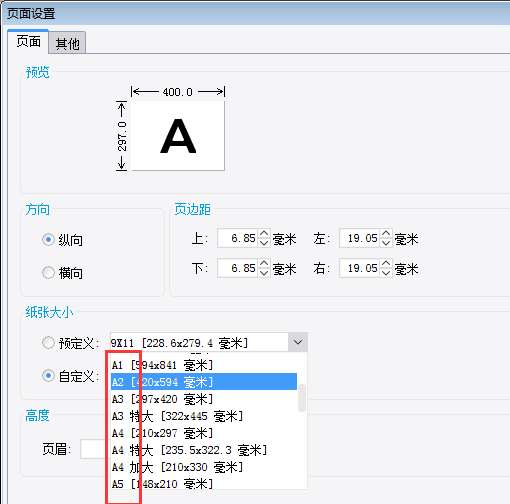
Task: Select A4 特大 [235.5x322.3 毫米] option
Action: click(204, 450)
